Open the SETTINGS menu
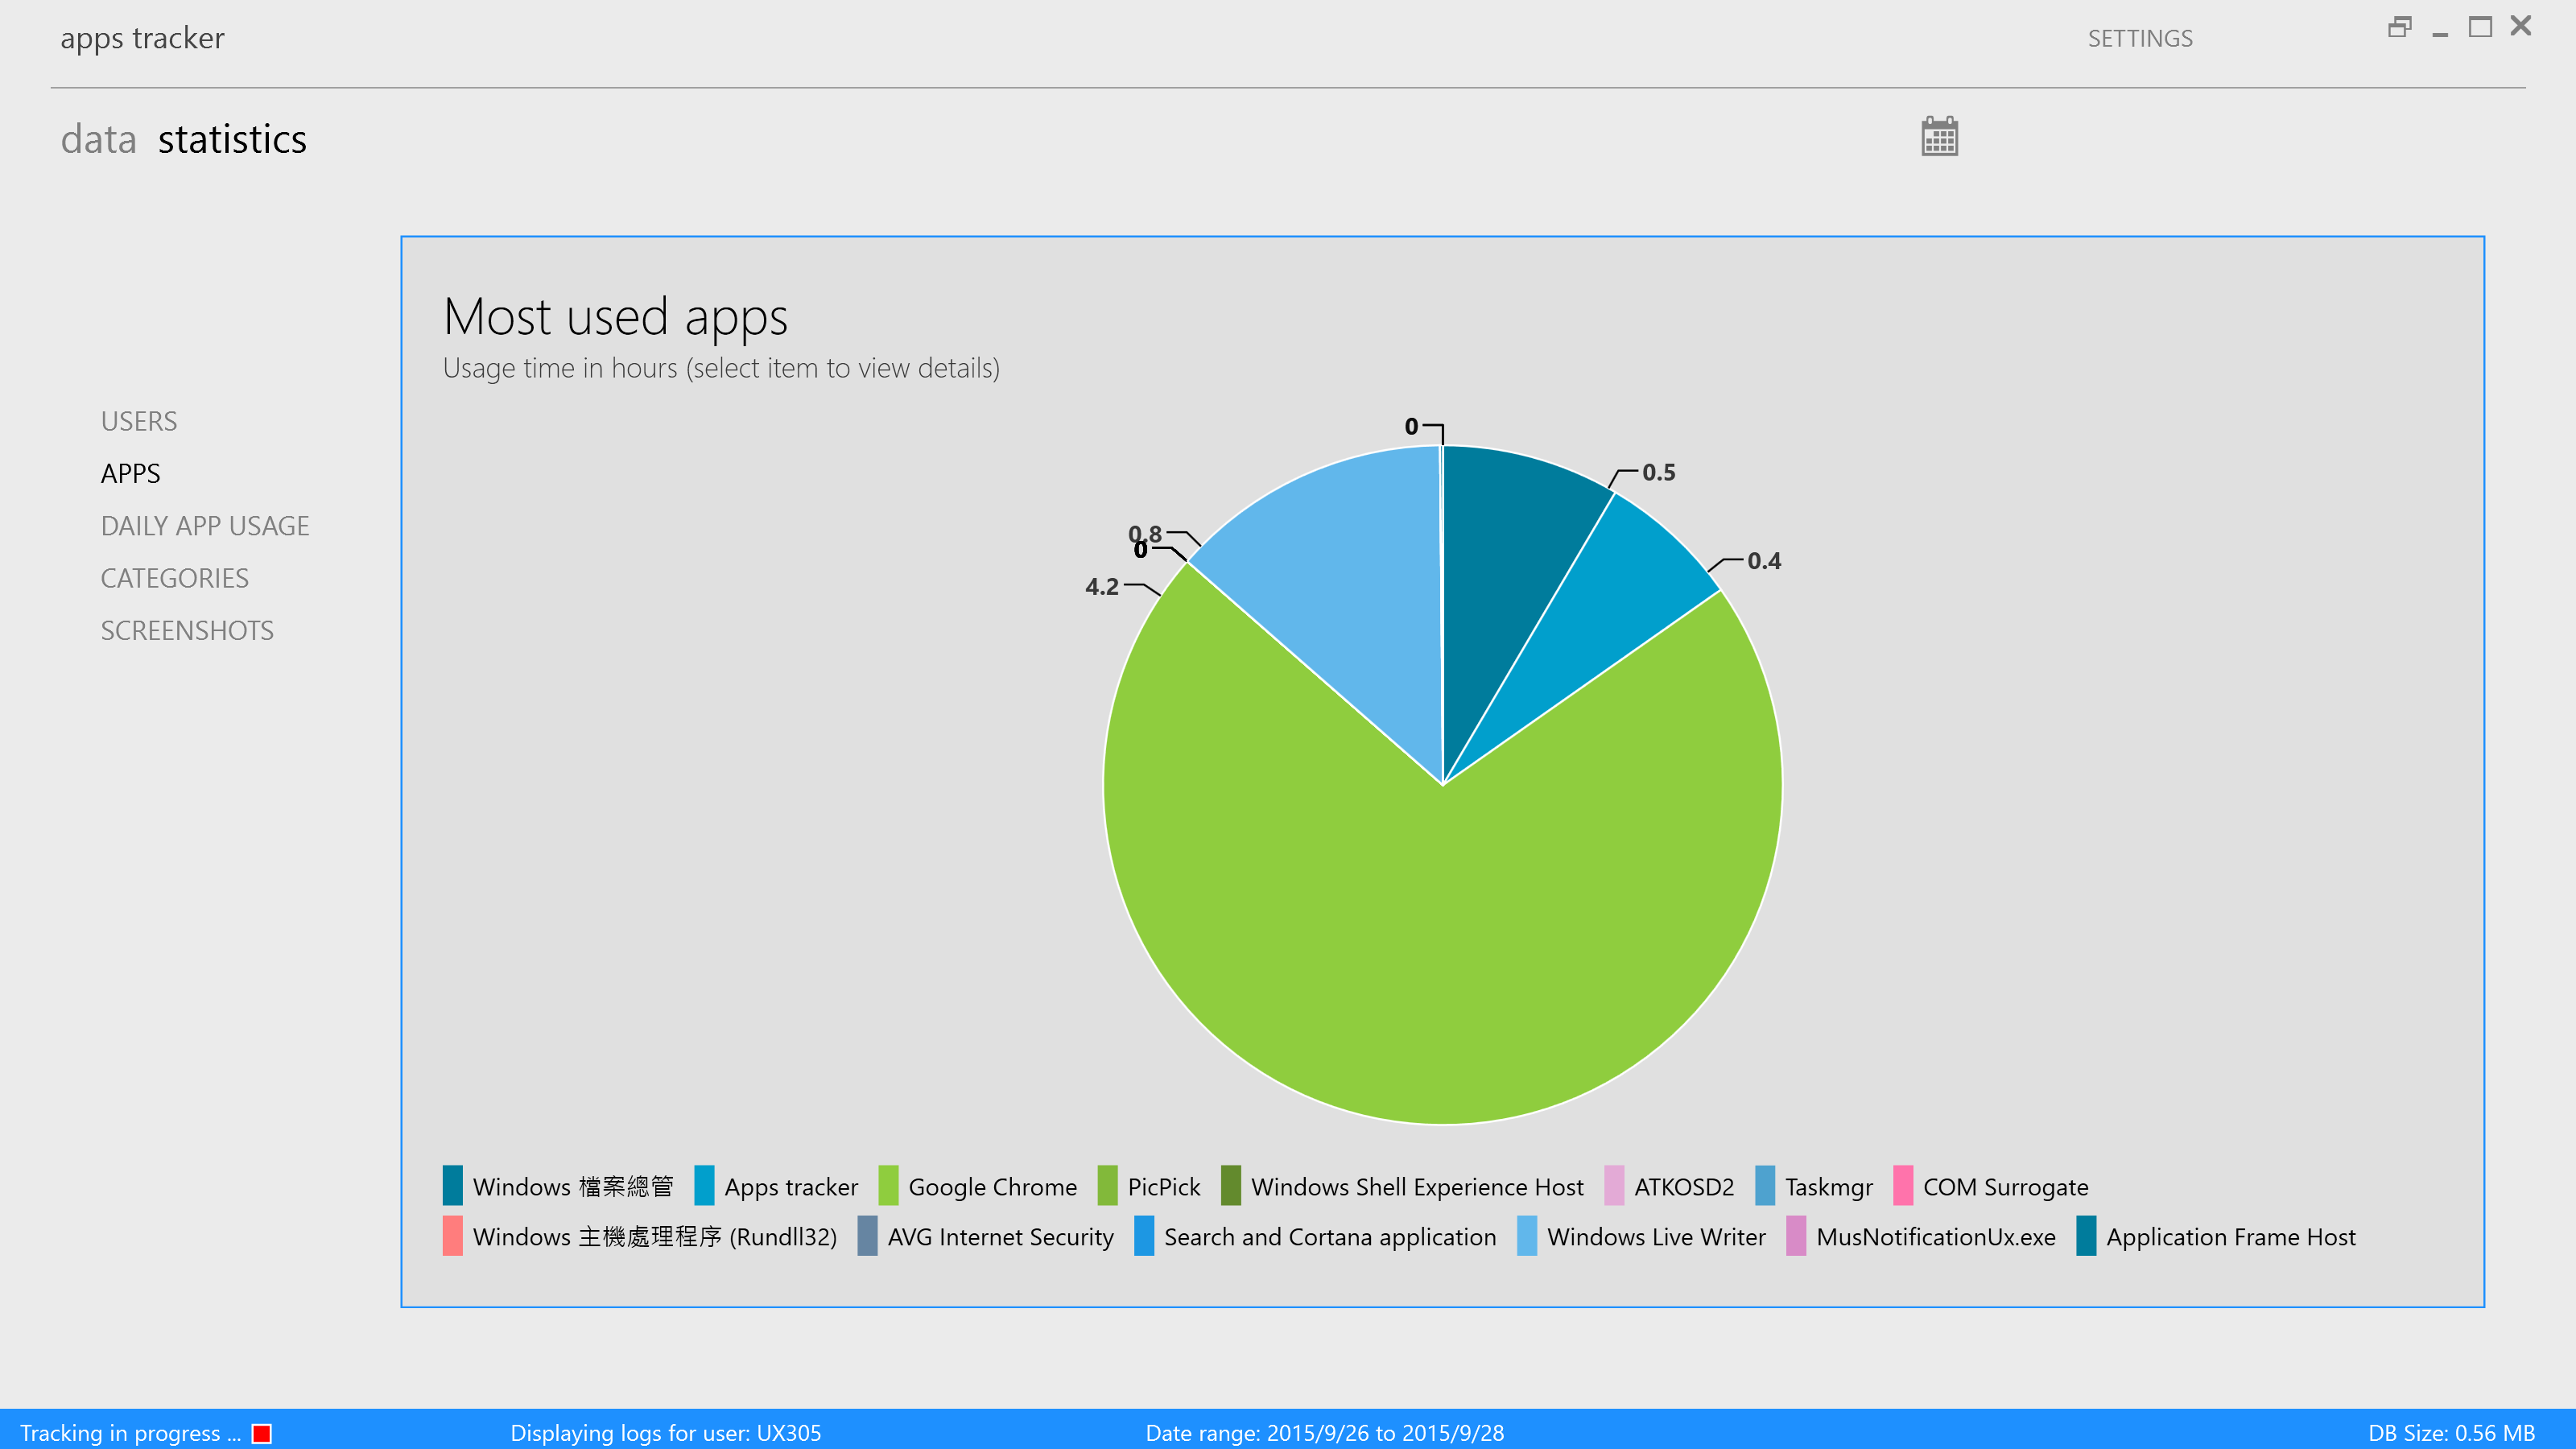Image resolution: width=2576 pixels, height=1449 pixels. tap(2139, 38)
